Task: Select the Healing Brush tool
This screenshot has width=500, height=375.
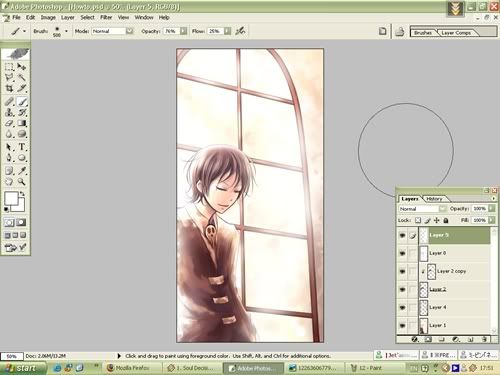Action: (9, 102)
